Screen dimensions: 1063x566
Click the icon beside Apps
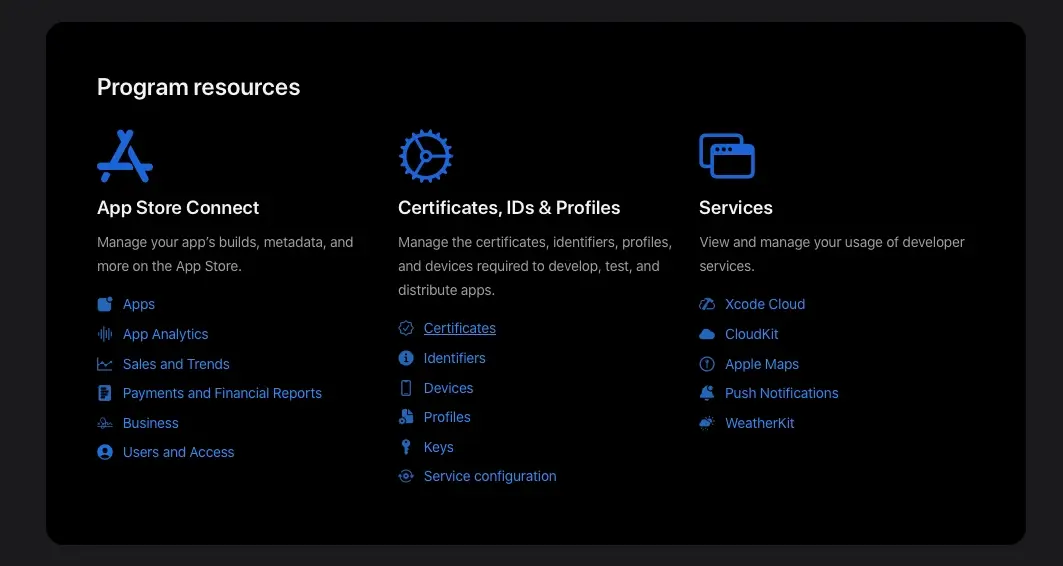104,304
